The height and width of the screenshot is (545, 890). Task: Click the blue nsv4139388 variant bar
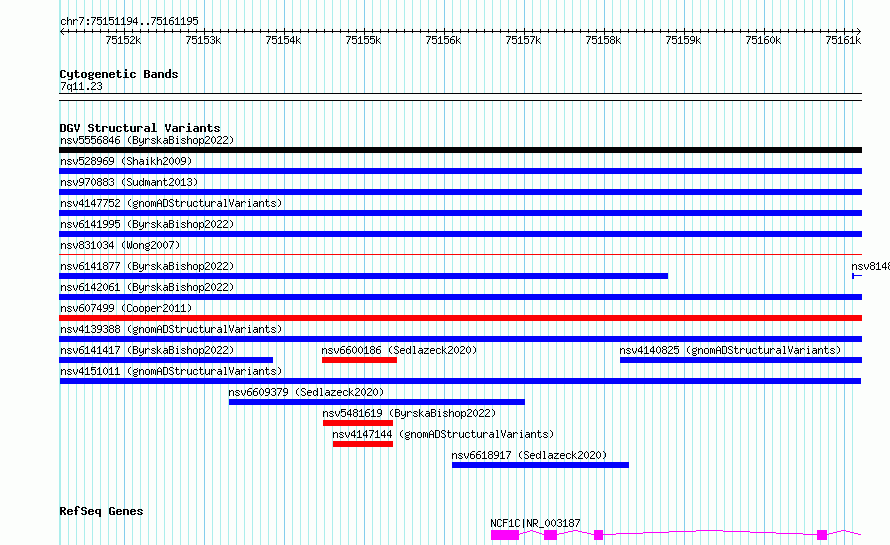coord(460,339)
